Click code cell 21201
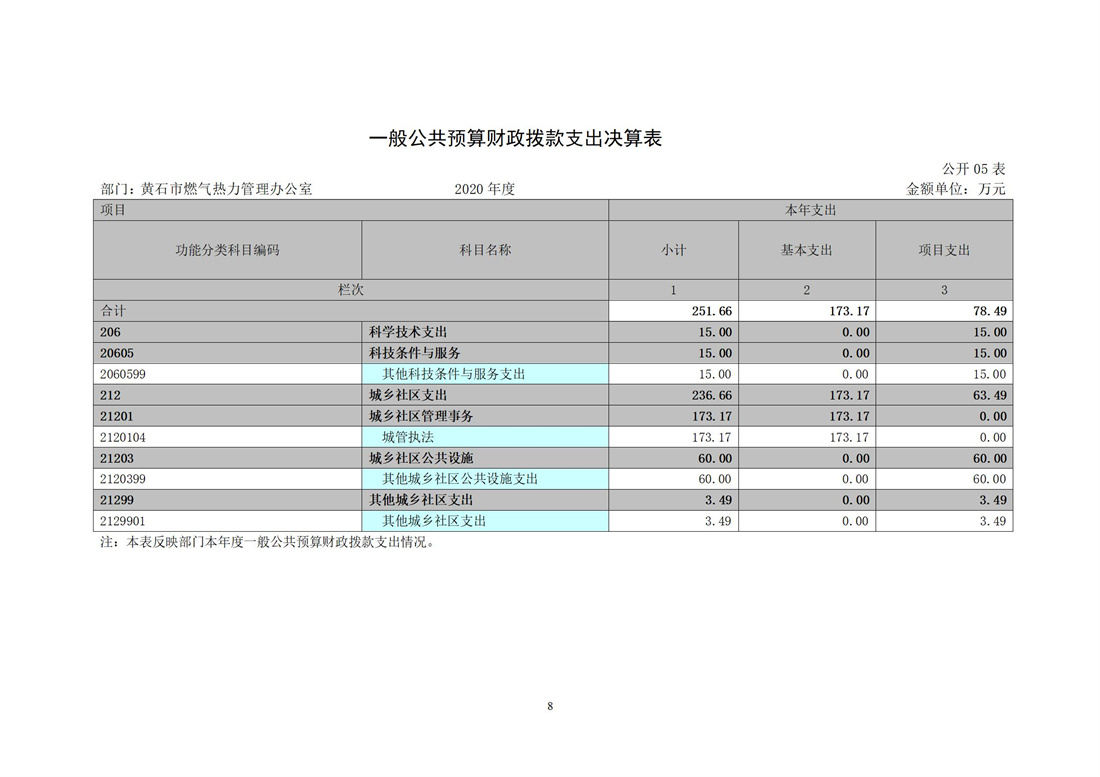 pyautogui.click(x=227, y=417)
